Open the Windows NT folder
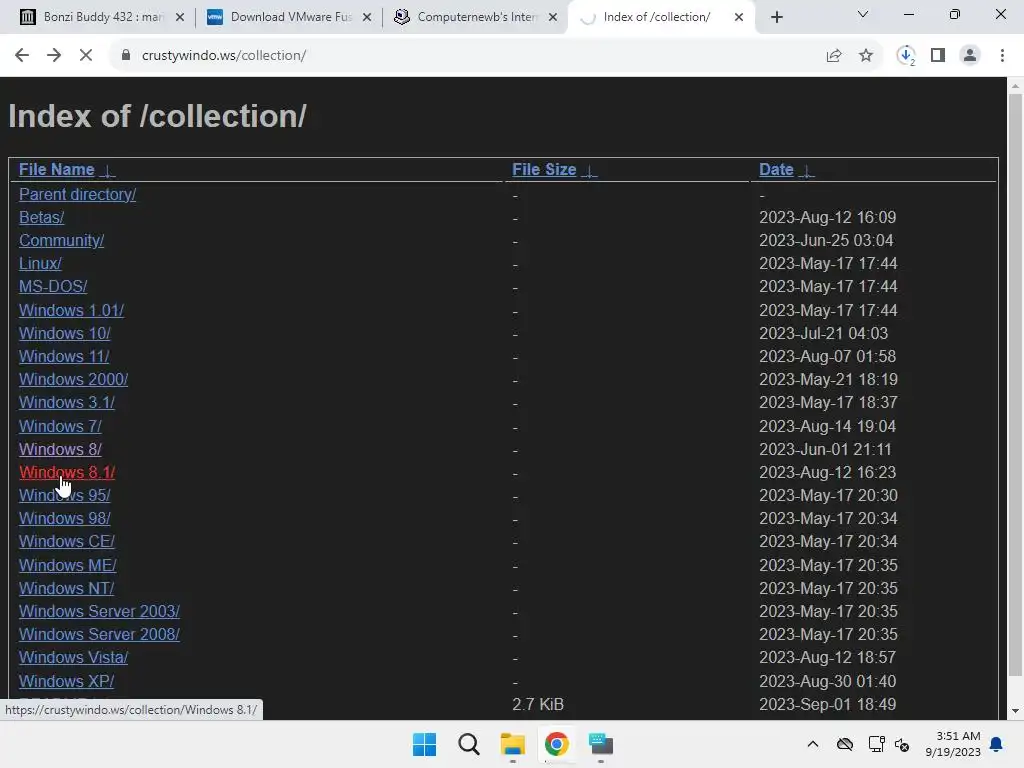 point(67,588)
